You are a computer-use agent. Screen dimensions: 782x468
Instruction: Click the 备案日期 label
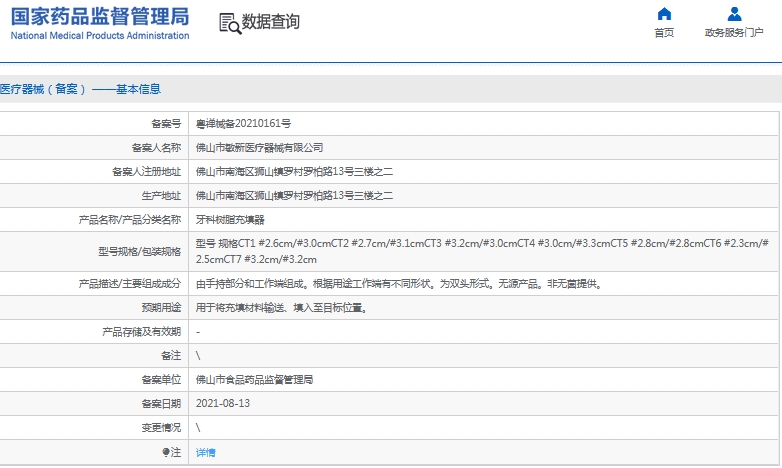click(x=161, y=404)
